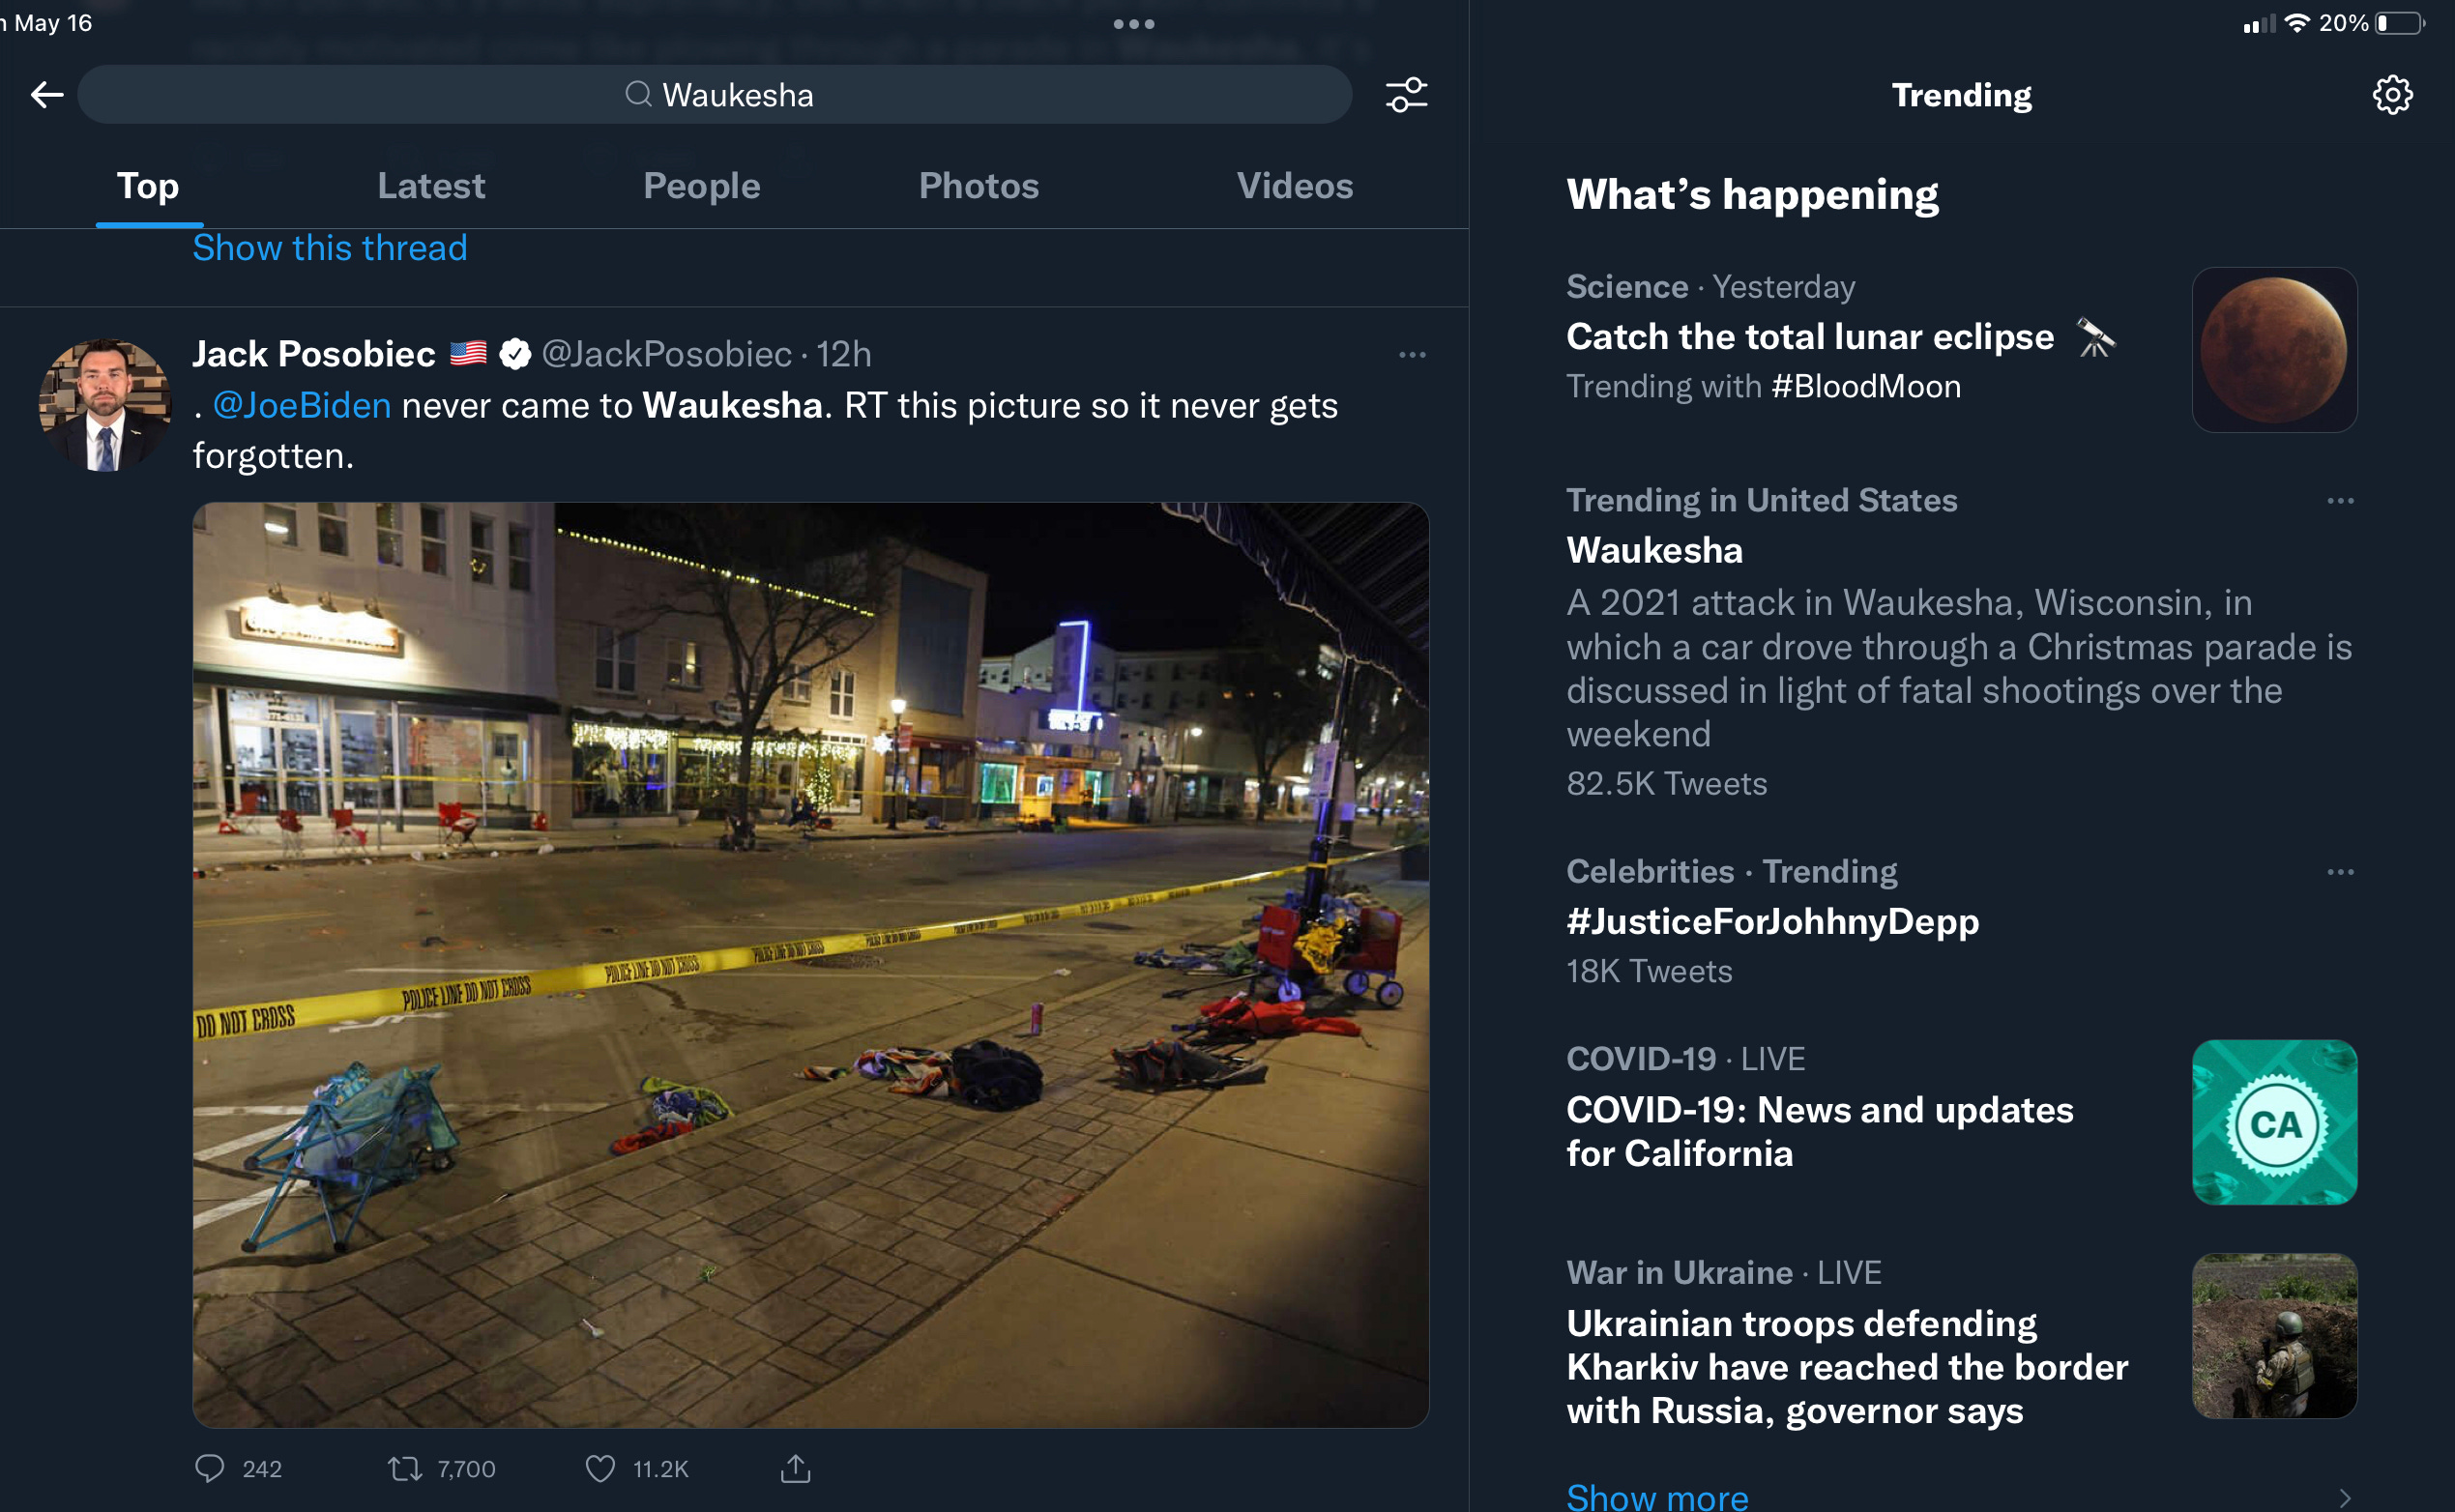The image size is (2455, 1512).
Task: Go back with the left arrow icon
Action: tap(47, 95)
